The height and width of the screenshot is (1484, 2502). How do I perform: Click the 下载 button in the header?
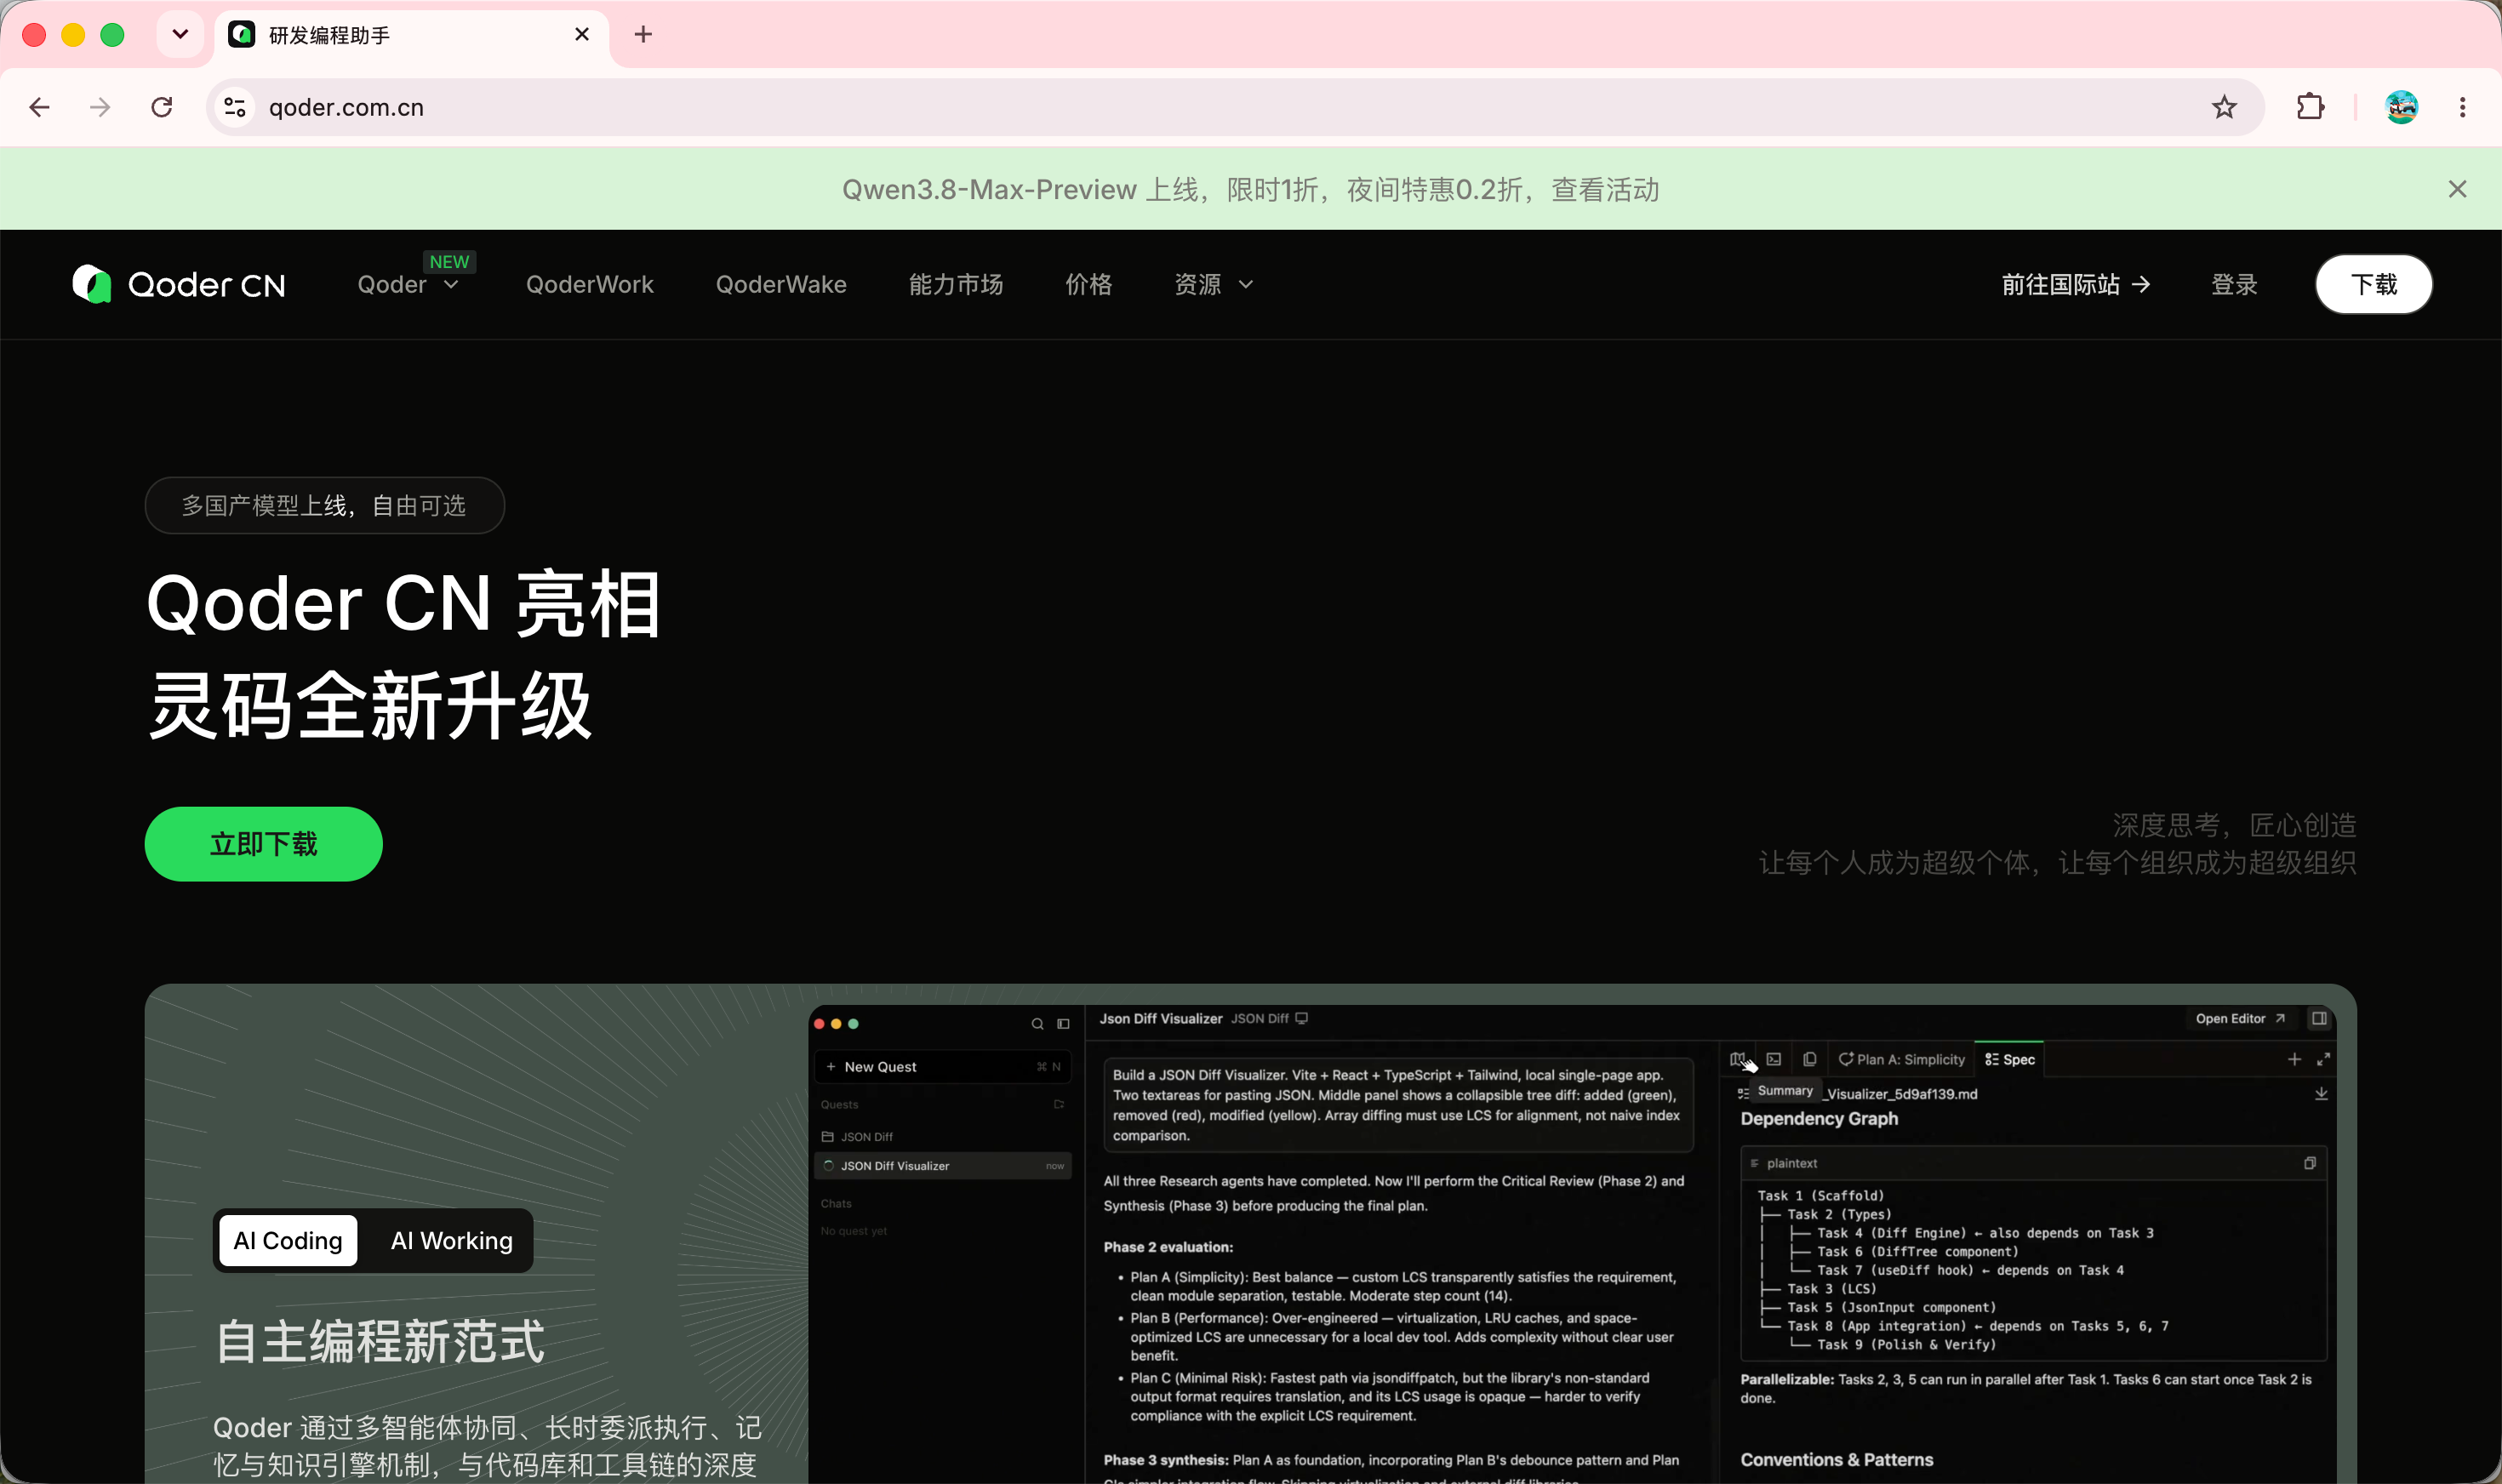click(x=2374, y=285)
